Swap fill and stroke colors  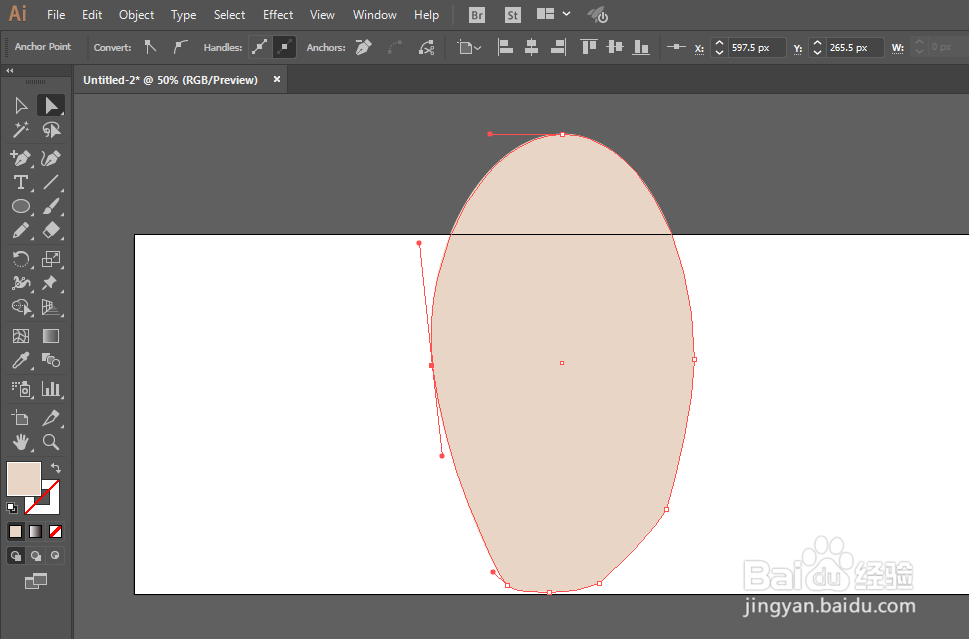pos(56,468)
